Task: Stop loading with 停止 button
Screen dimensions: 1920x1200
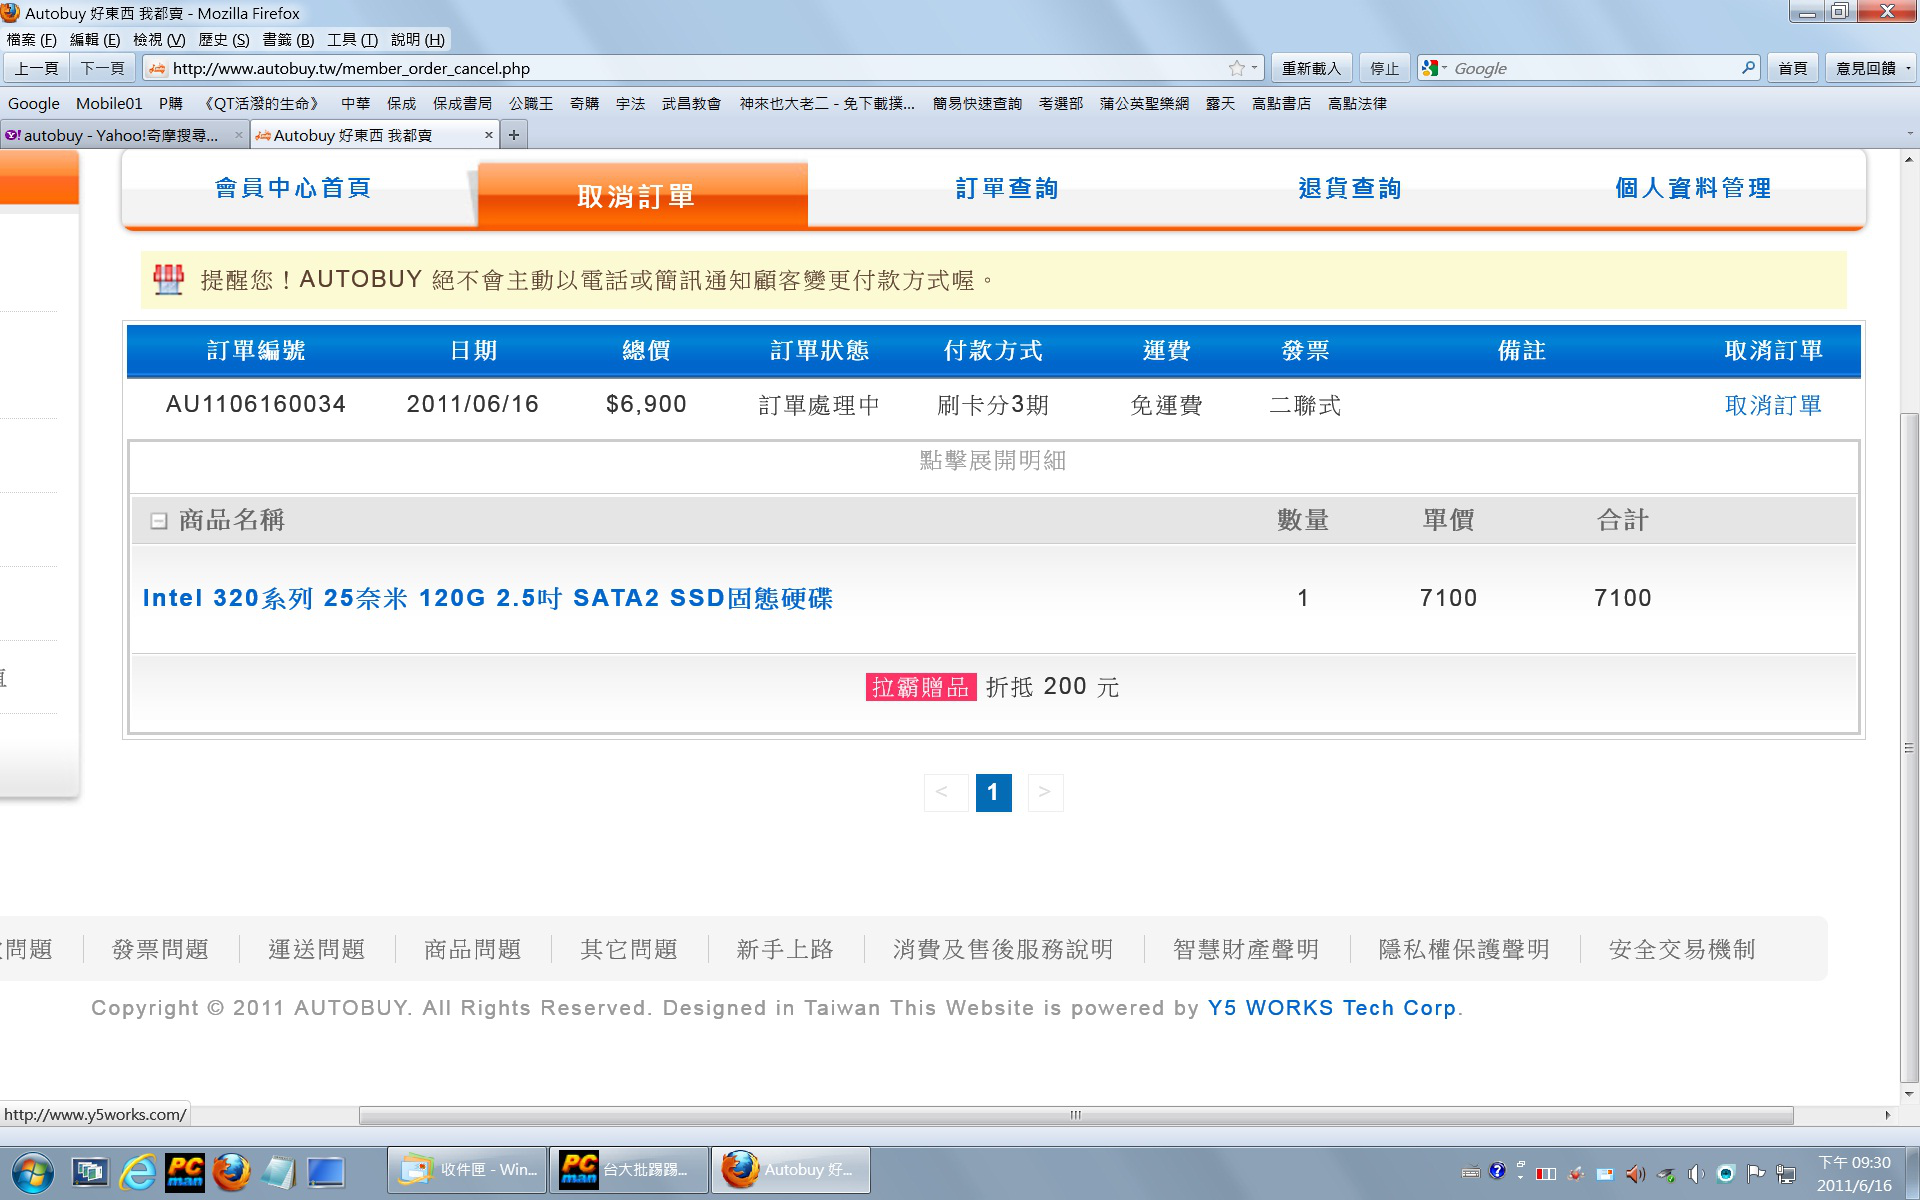Action: click(x=1385, y=68)
